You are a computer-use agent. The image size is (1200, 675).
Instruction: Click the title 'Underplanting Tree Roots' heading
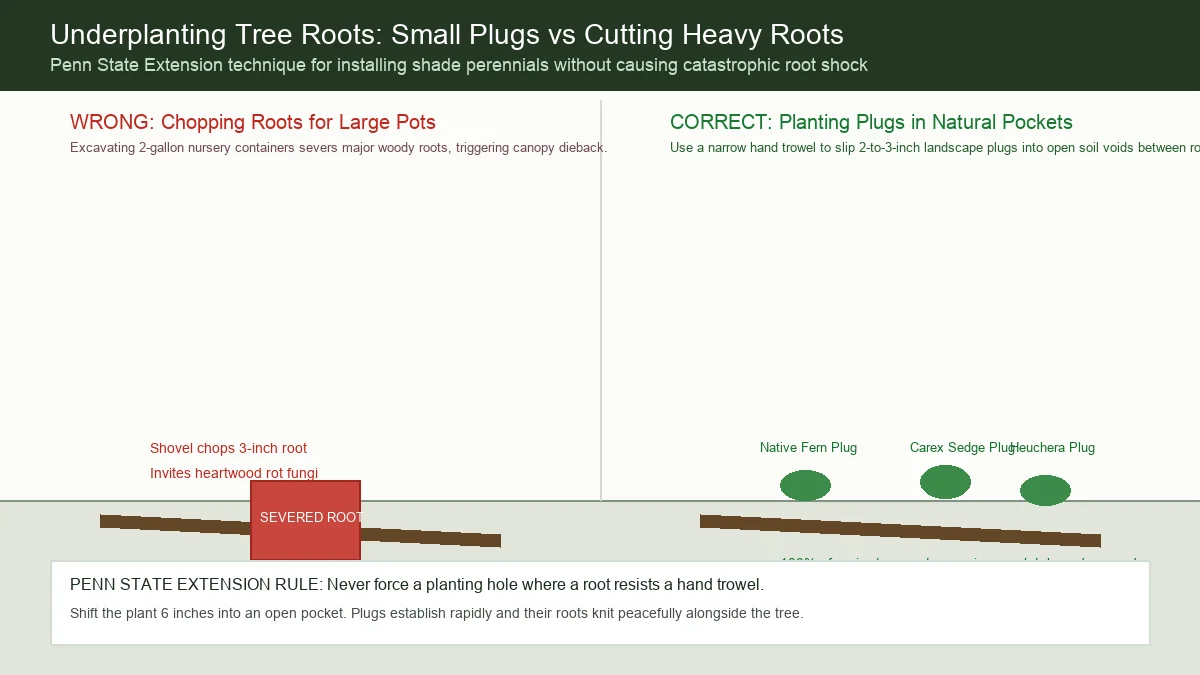tap(447, 35)
